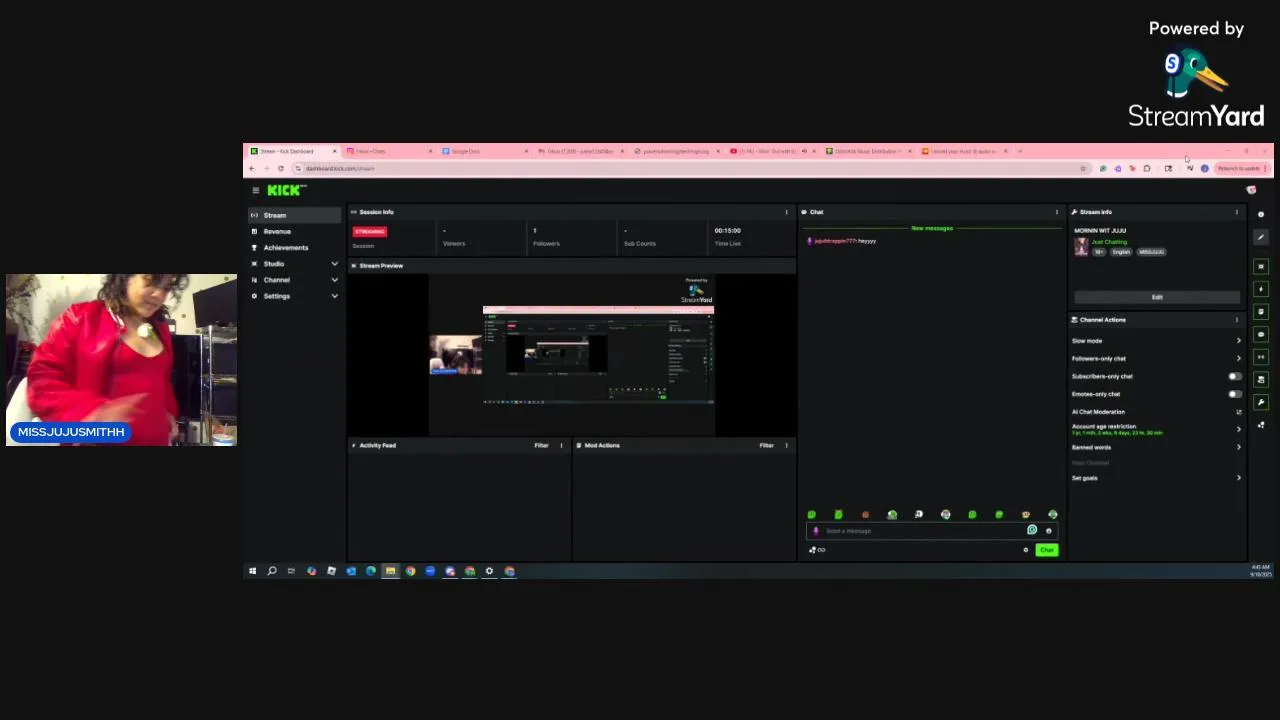The width and height of the screenshot is (1280, 720).
Task: Toggle Subscribers-only chat switch
Action: click(1235, 376)
